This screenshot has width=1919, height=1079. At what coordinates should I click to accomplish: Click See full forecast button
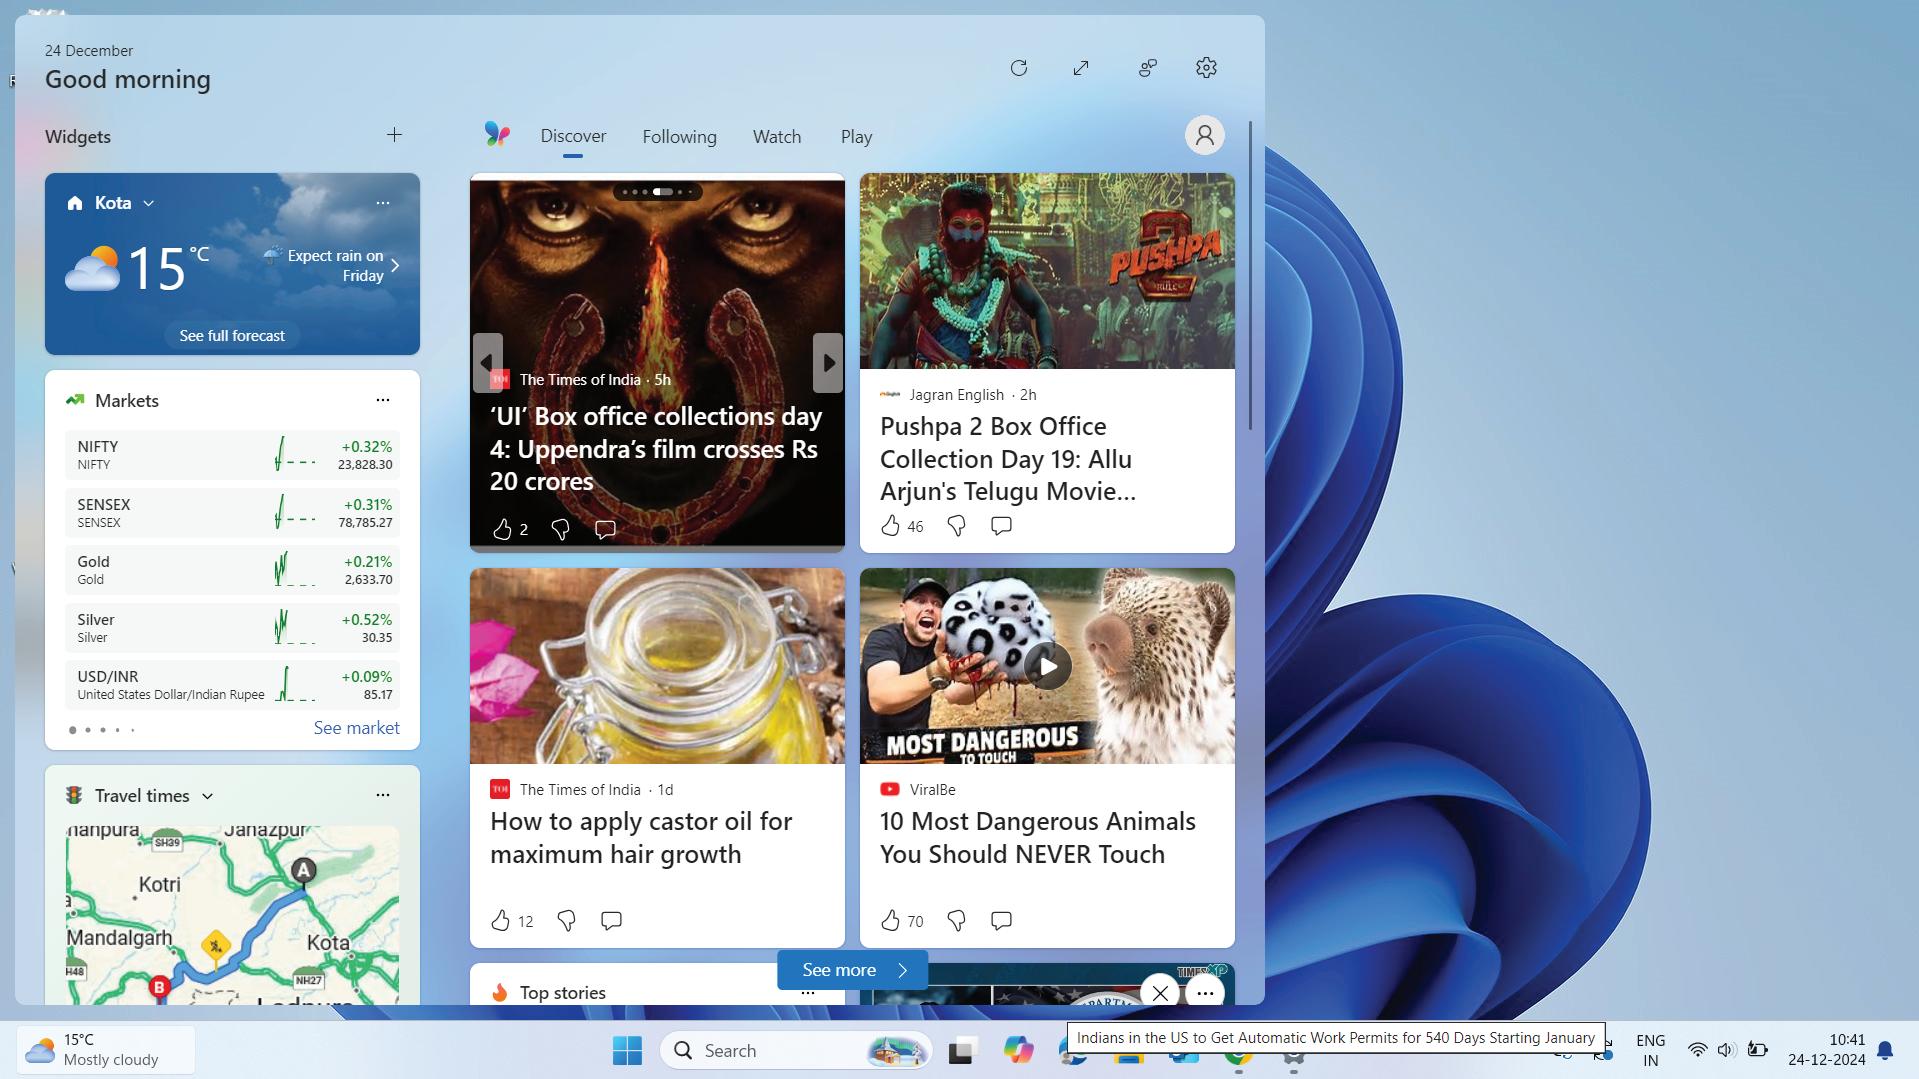[x=232, y=336]
